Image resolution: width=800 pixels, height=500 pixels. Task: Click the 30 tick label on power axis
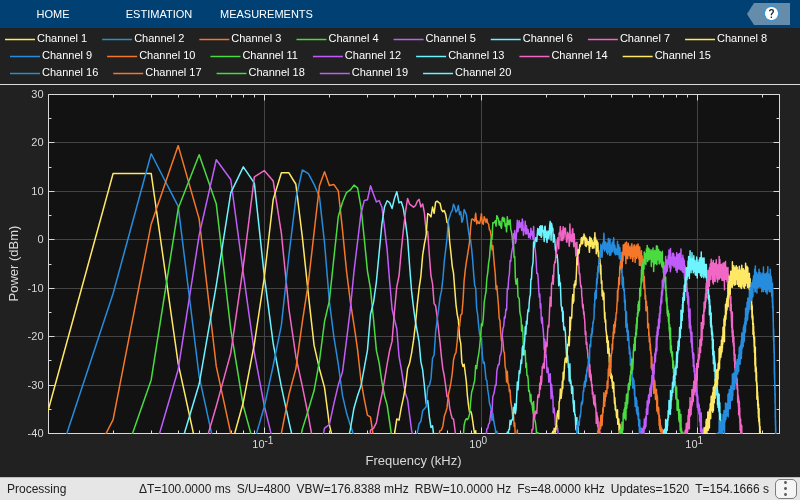click(37, 94)
